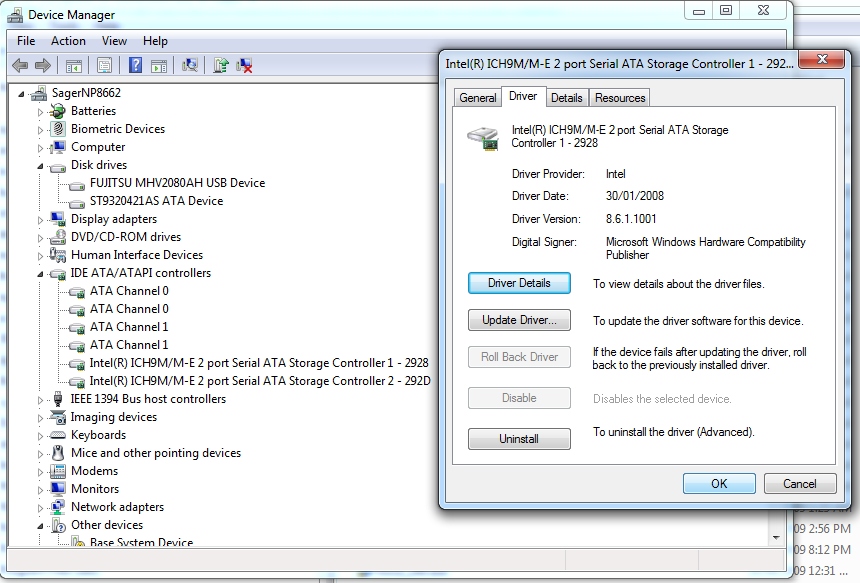The width and height of the screenshot is (860, 583).
Task: Click the SagerNP8662 computer root icon
Action: click(38, 93)
